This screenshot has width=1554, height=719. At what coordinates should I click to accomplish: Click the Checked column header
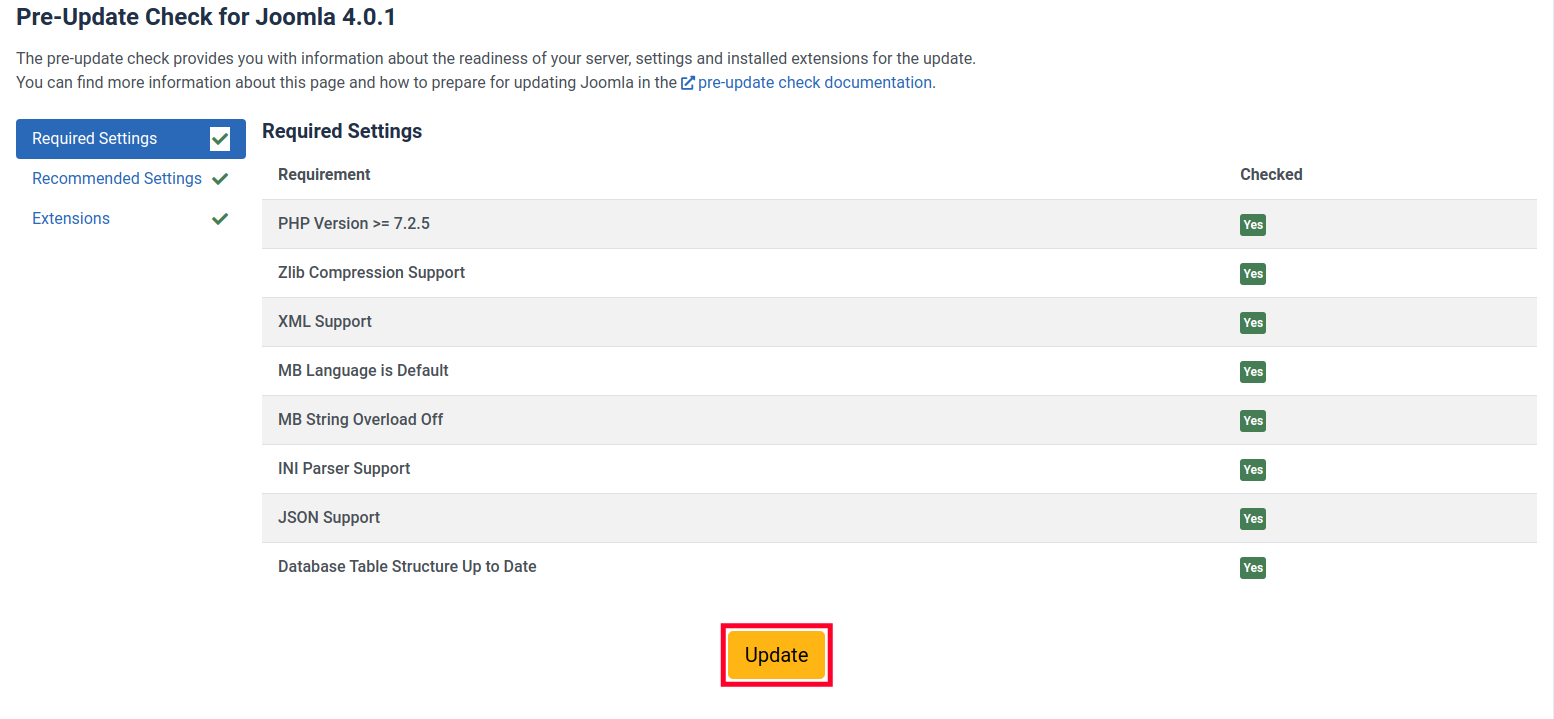point(1271,175)
